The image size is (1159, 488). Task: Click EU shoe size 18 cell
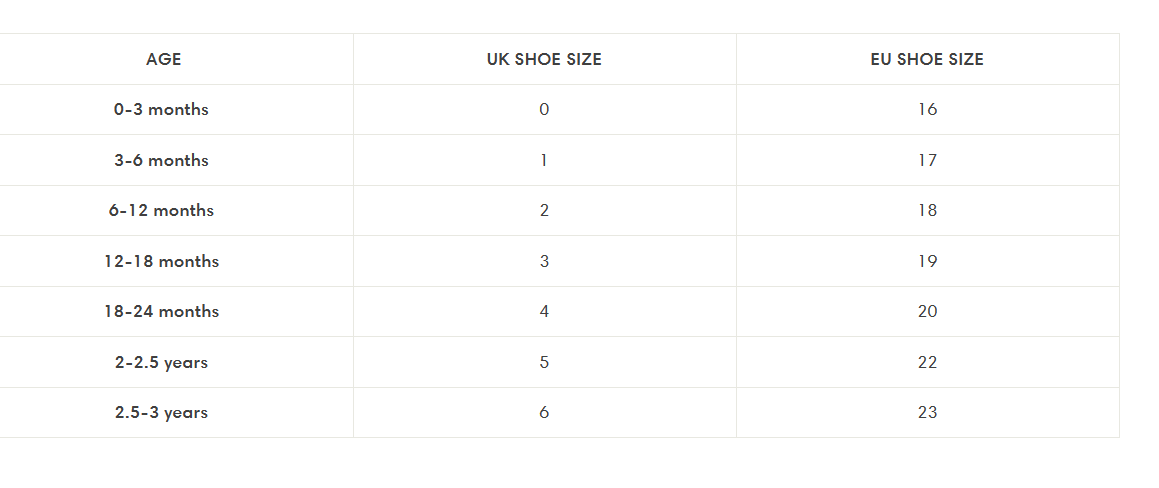click(927, 211)
